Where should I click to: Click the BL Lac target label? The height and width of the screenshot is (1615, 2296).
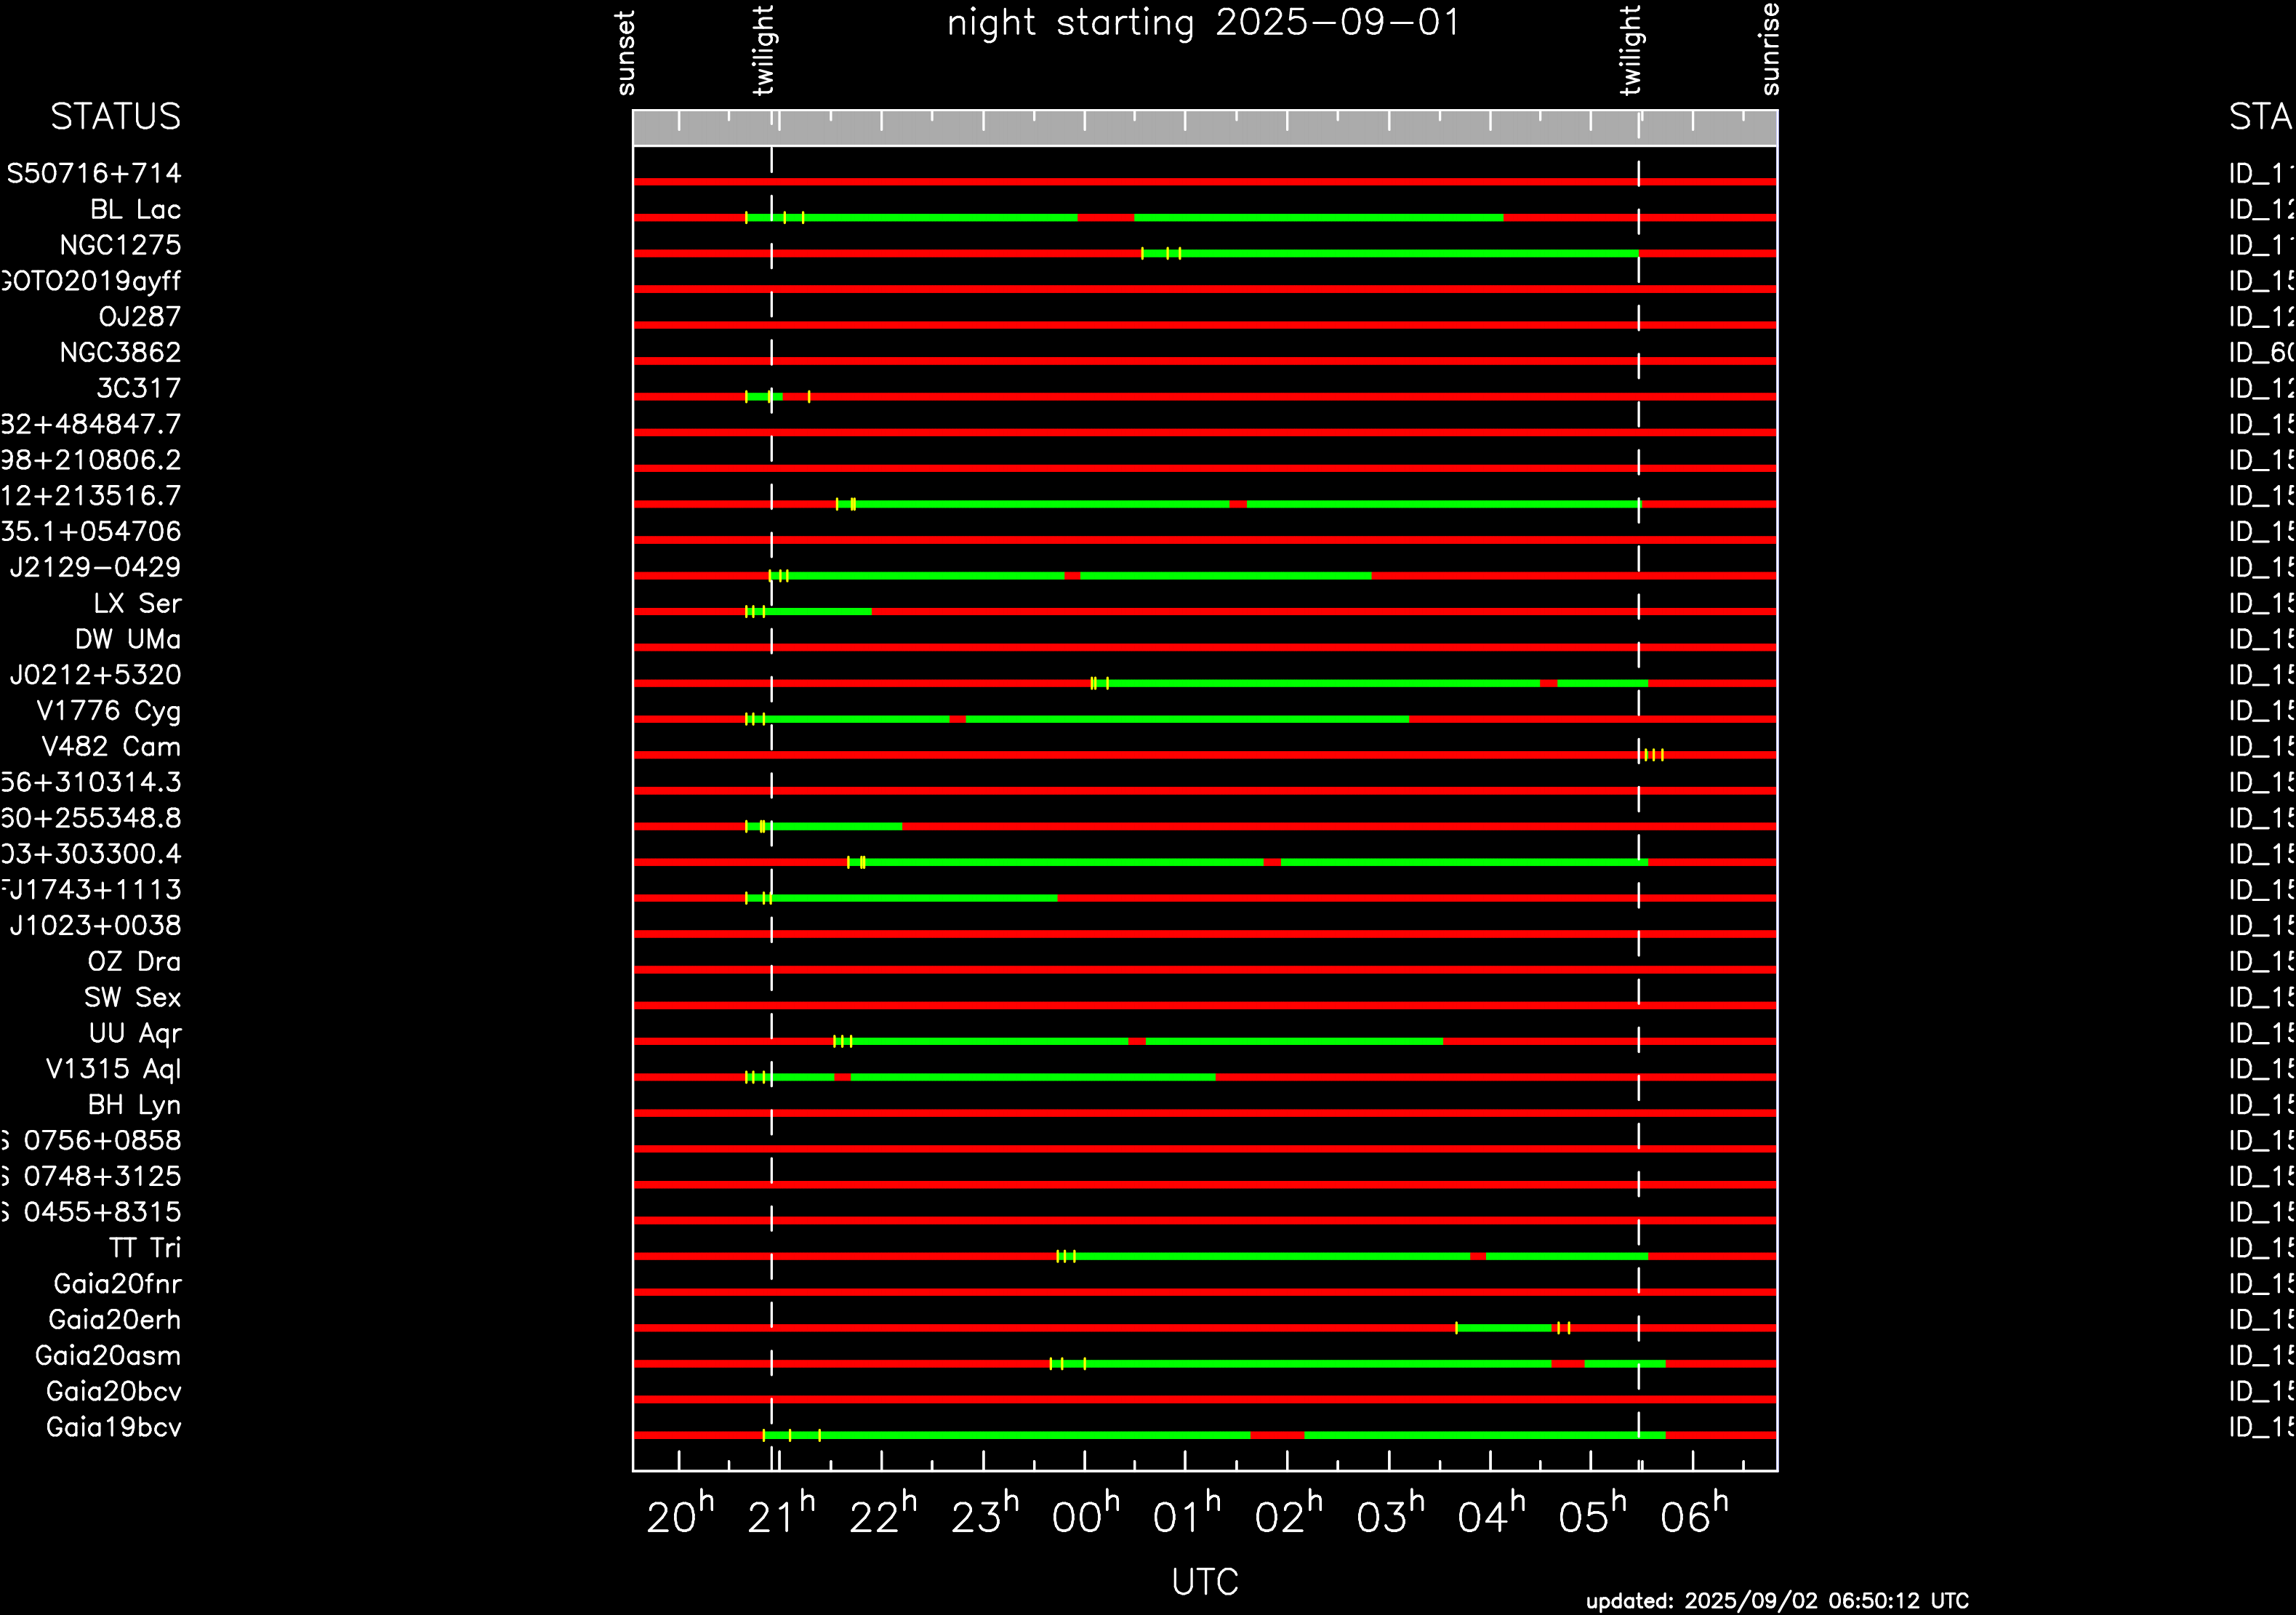(135, 209)
